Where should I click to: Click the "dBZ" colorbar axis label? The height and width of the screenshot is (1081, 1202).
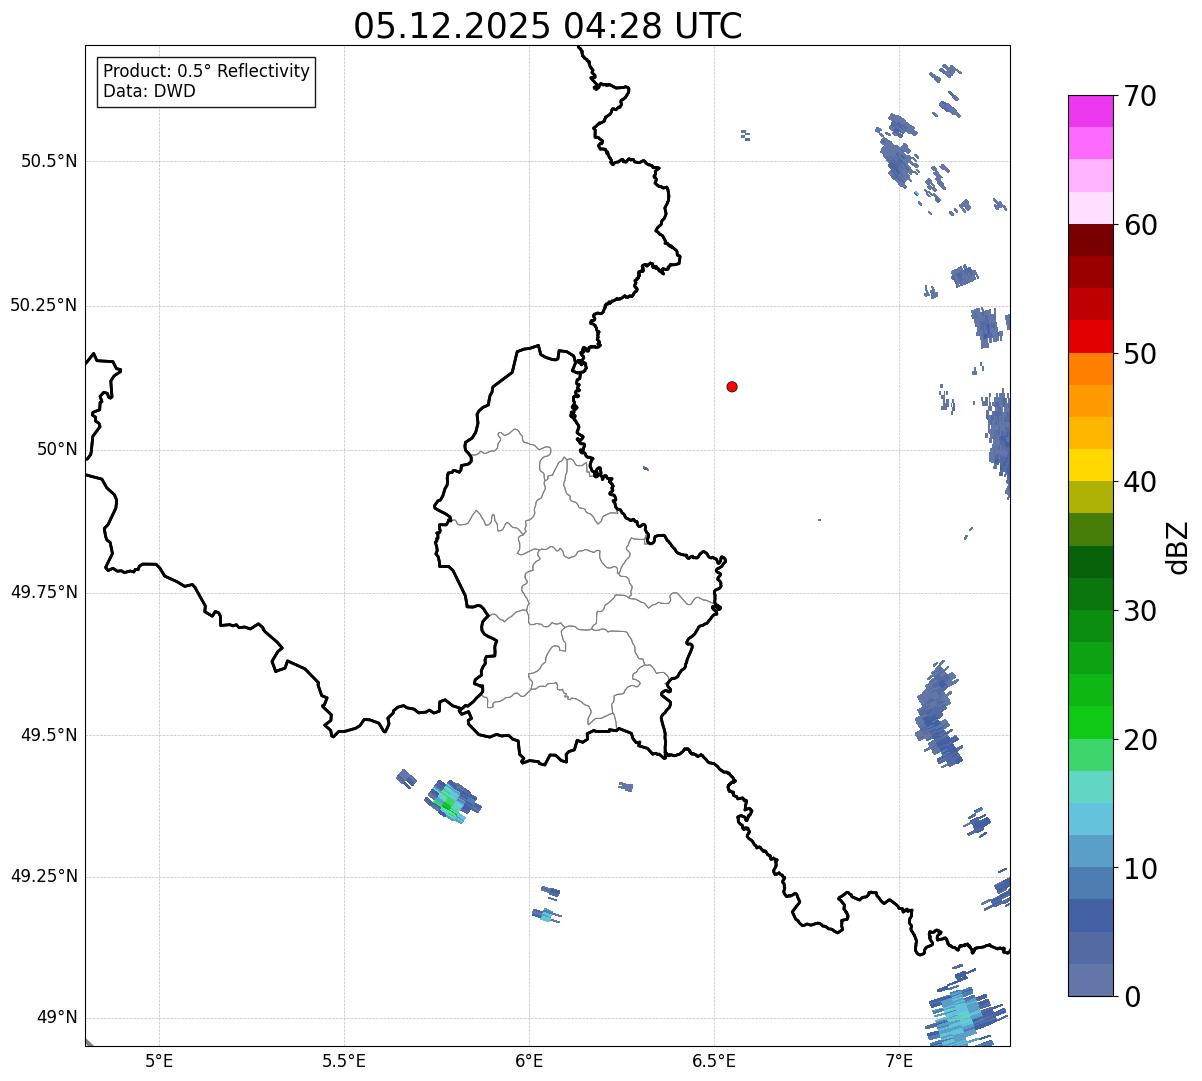coord(1179,546)
